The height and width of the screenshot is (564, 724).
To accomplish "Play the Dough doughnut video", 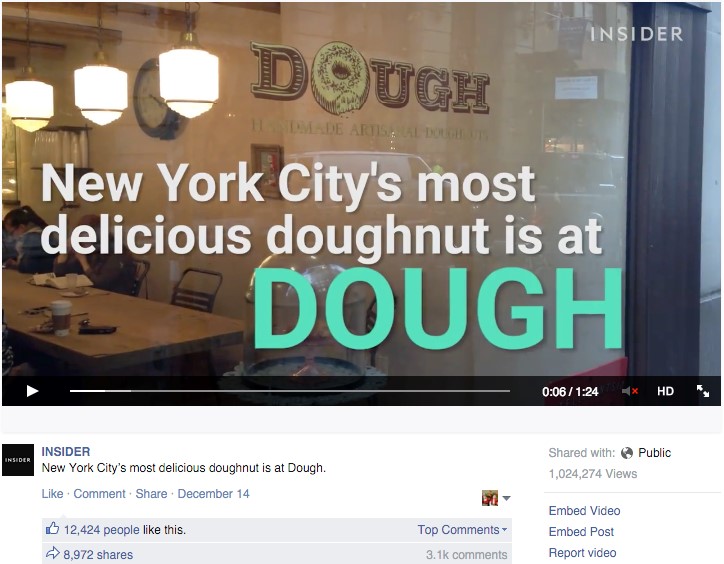I will pyautogui.click(x=32, y=391).
